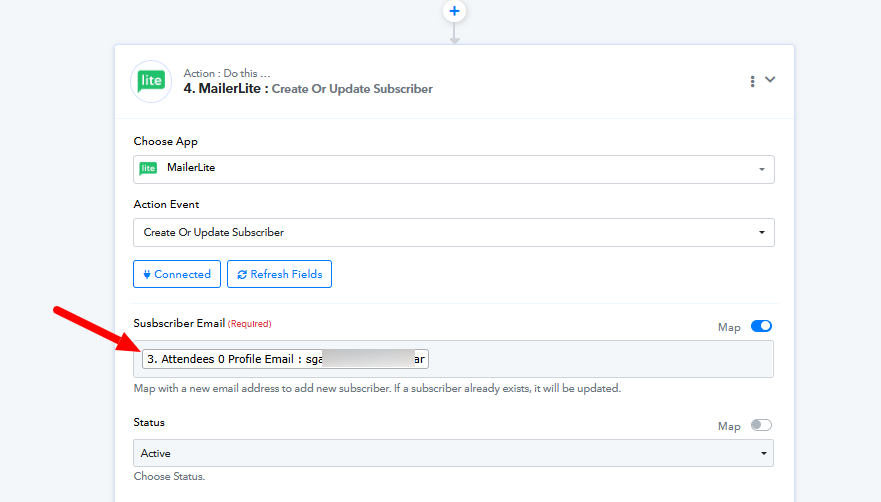Click the Subscriber Email field label

click(x=179, y=323)
